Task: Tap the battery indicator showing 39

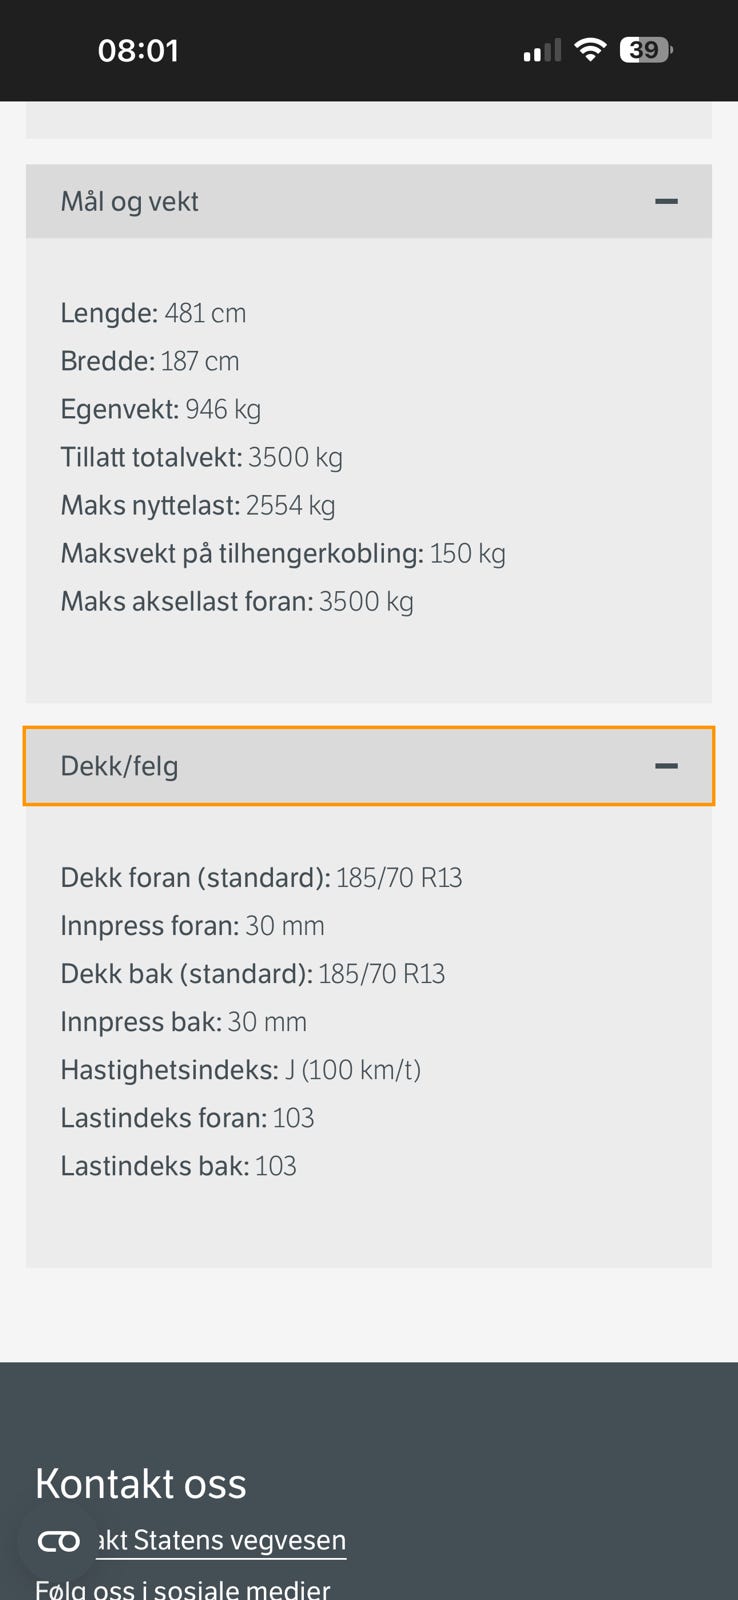Action: 646,50
